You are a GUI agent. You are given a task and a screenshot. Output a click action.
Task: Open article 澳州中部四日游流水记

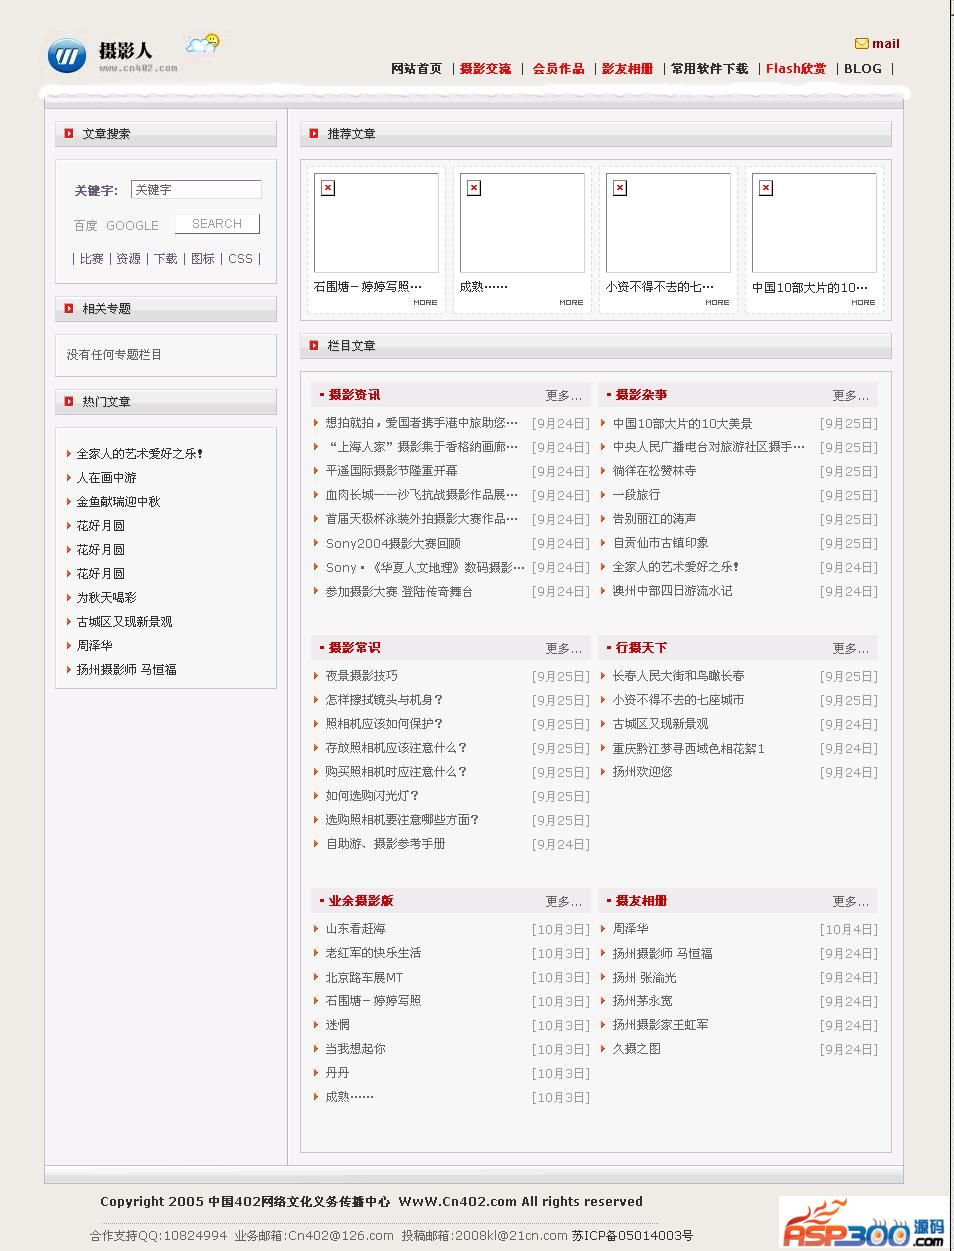click(x=672, y=591)
